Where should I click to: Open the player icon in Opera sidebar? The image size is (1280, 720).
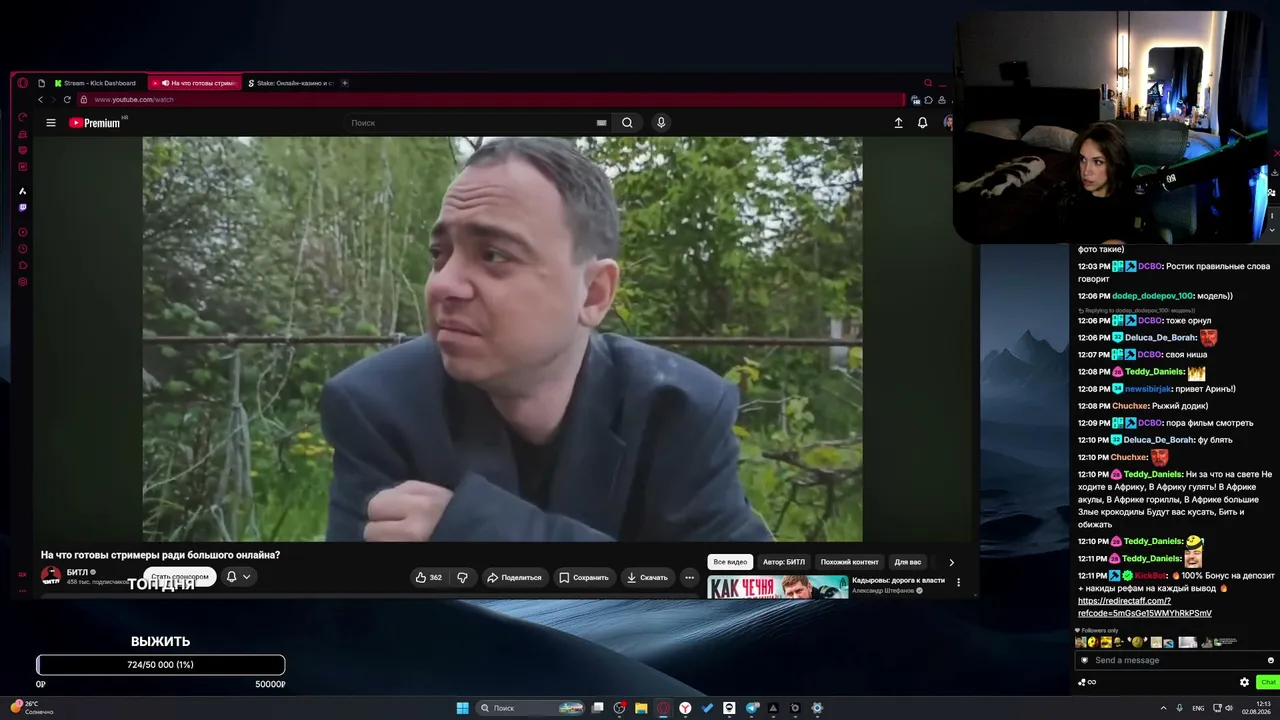pyautogui.click(x=23, y=232)
